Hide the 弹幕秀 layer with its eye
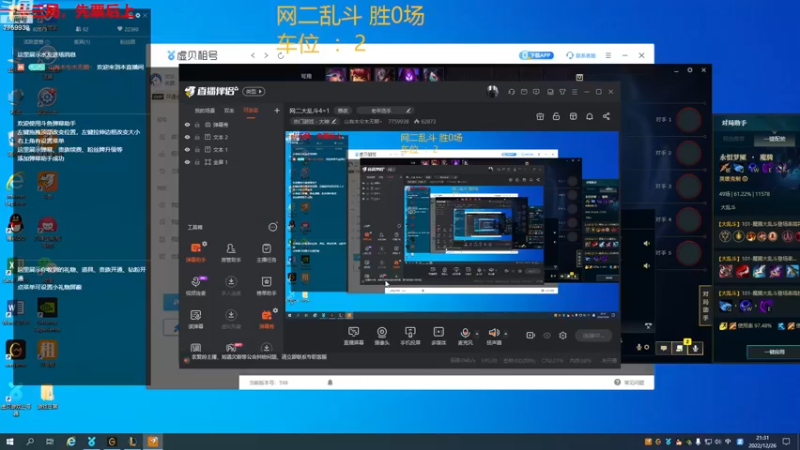 (187, 124)
